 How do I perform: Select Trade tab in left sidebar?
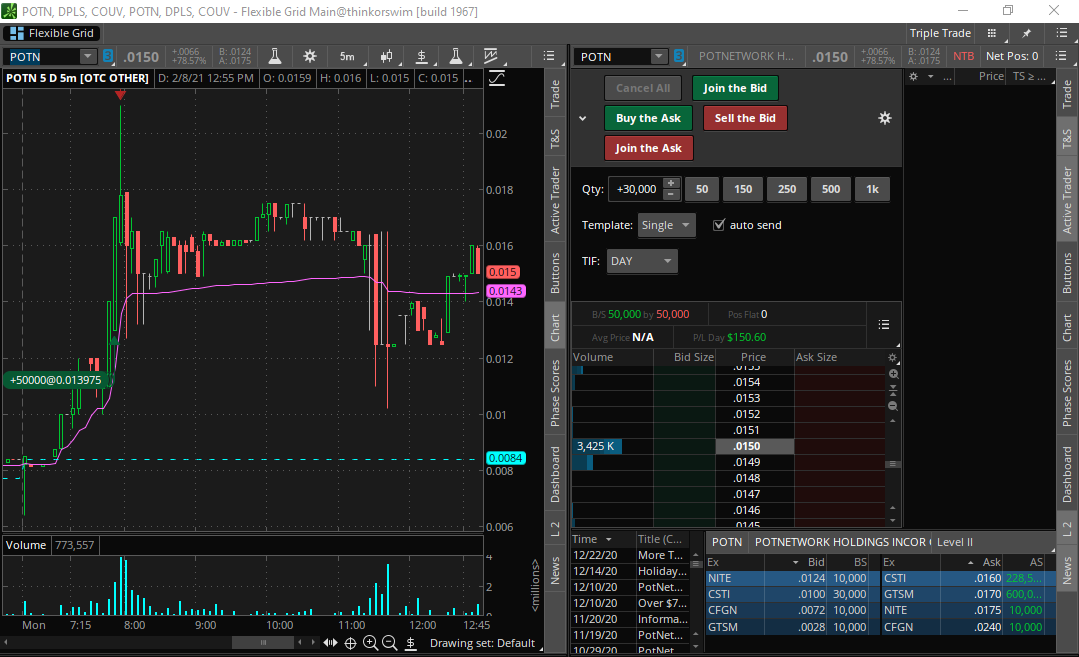555,94
